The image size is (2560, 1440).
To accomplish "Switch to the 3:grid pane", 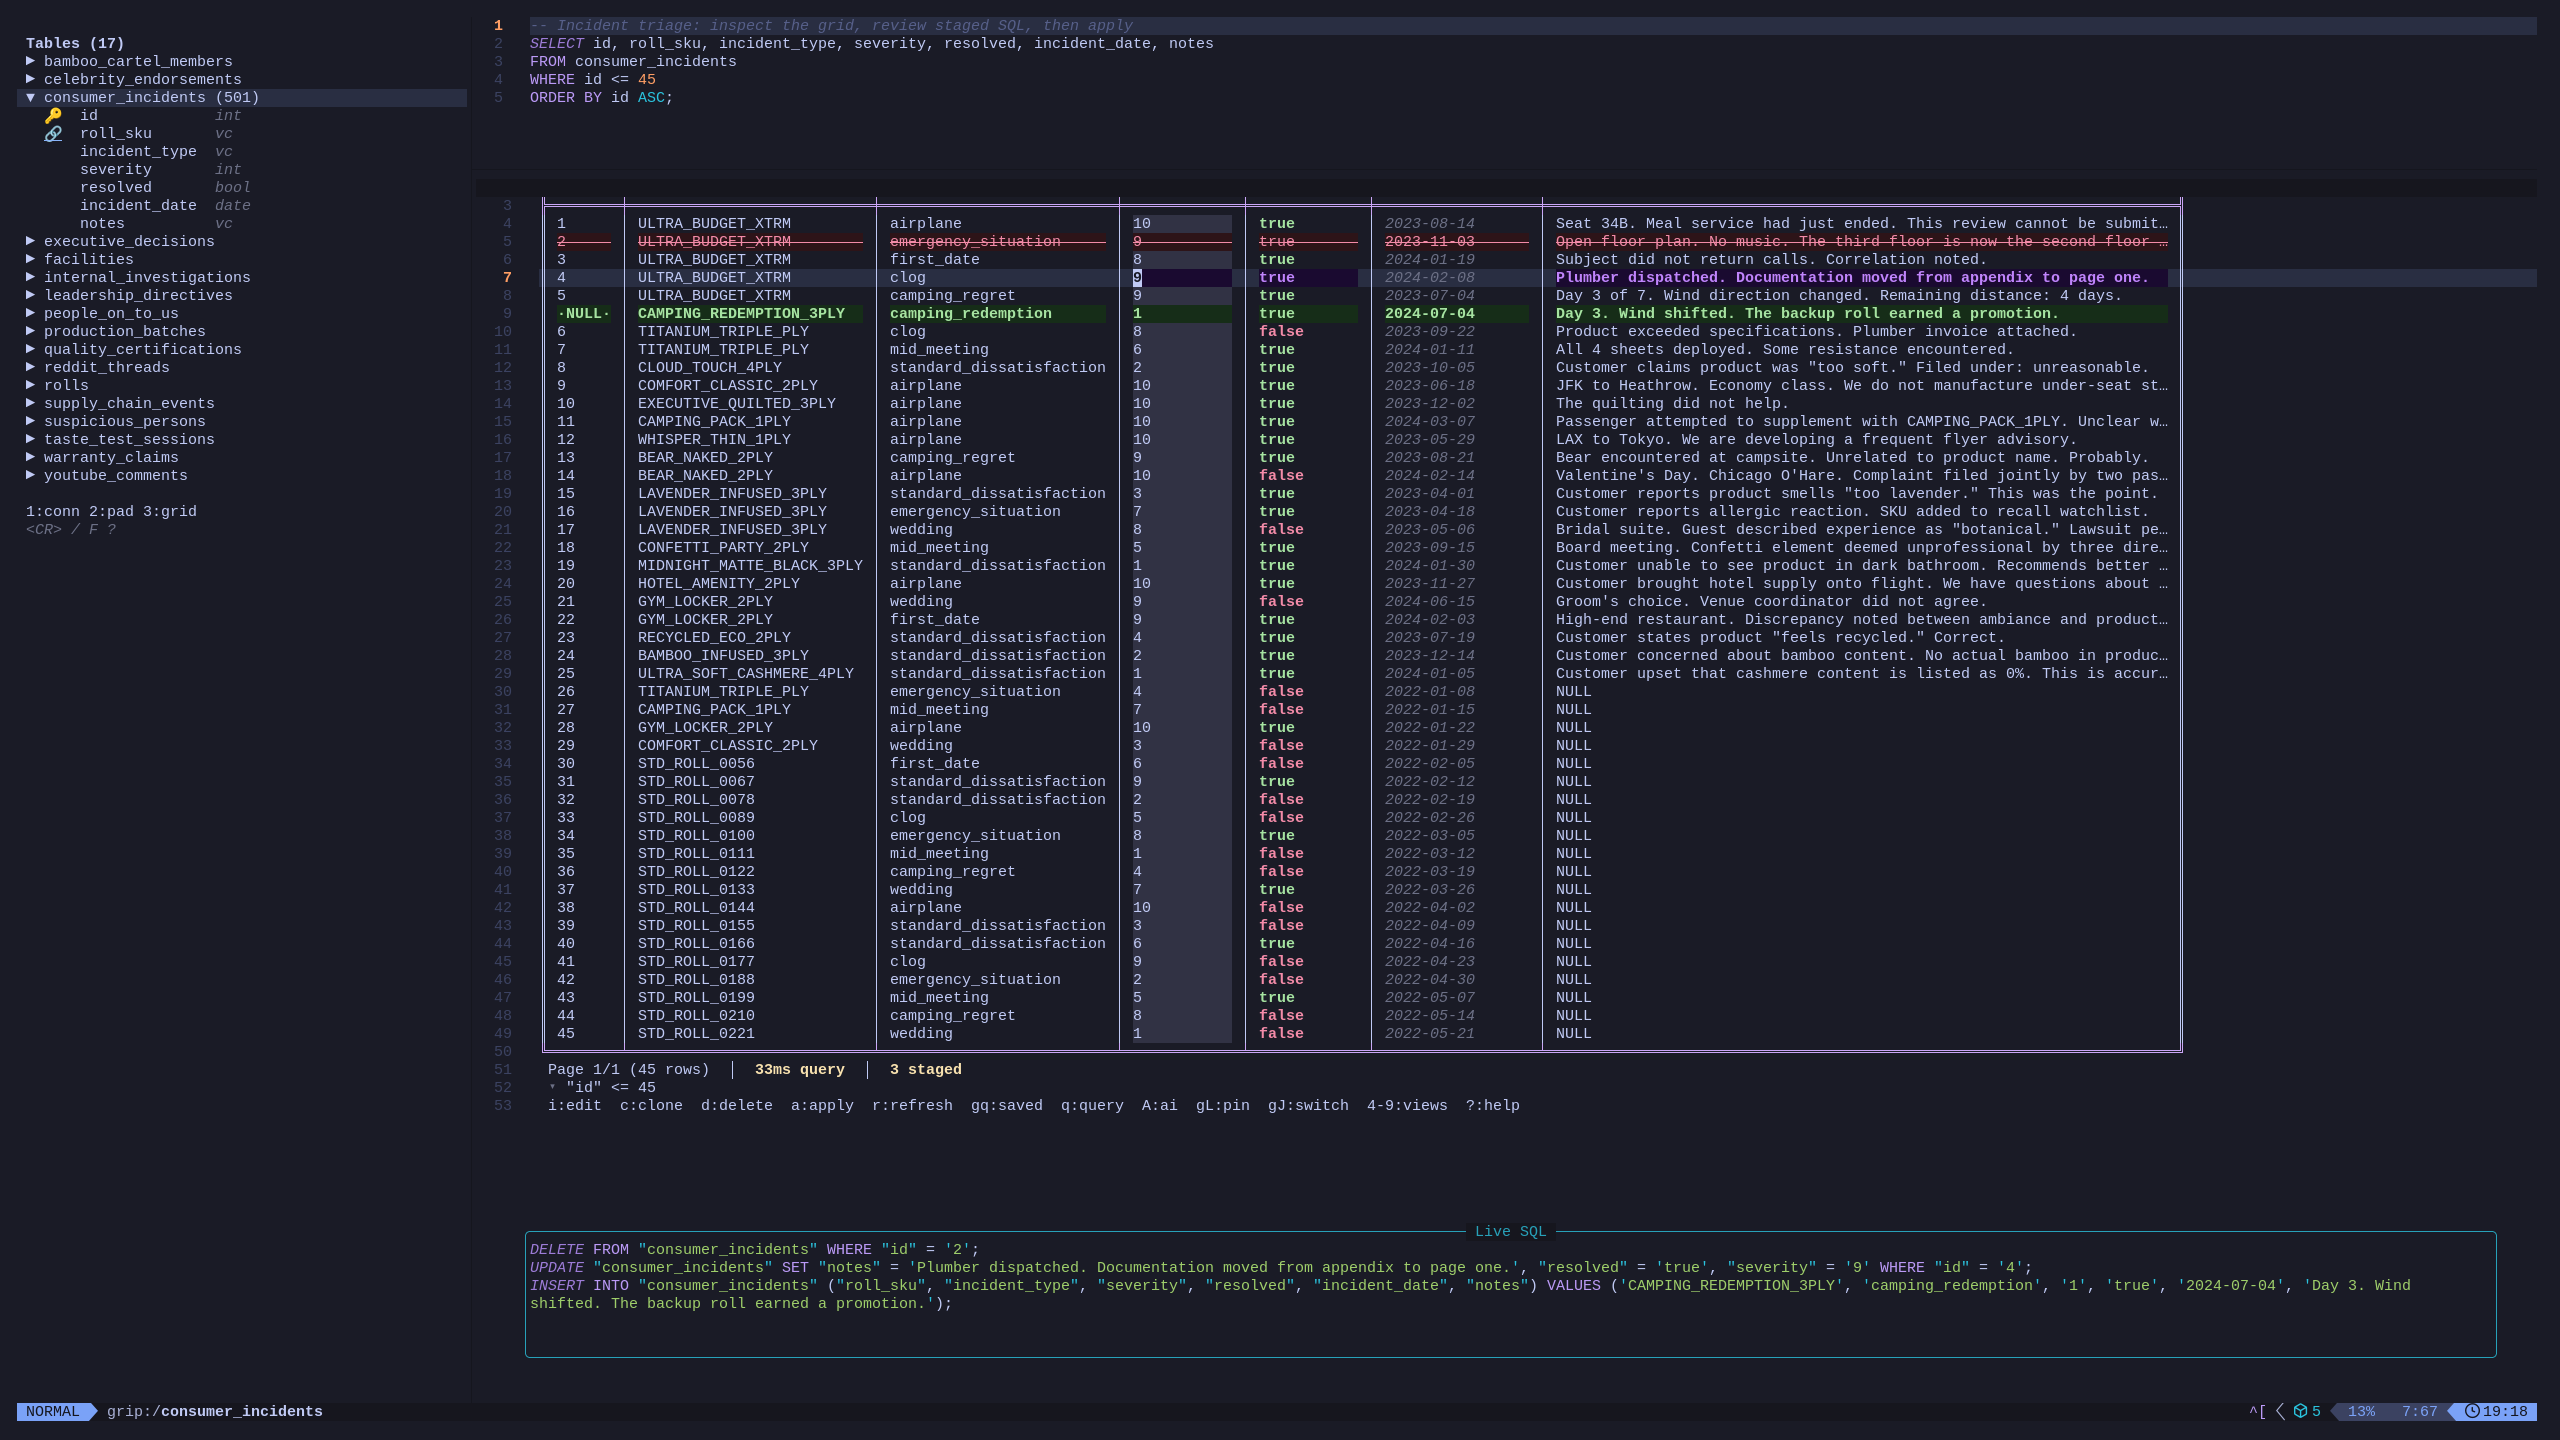I will [169, 512].
